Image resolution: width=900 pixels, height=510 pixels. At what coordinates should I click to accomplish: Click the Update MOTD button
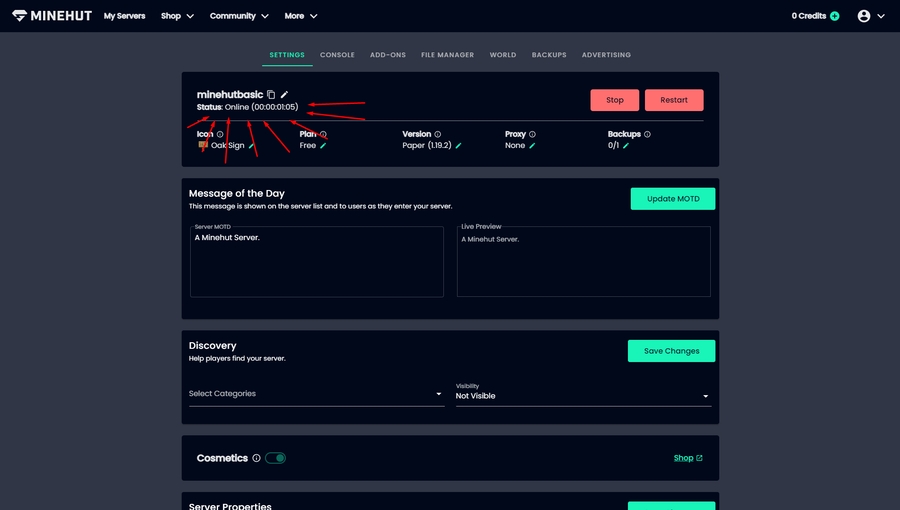673,198
